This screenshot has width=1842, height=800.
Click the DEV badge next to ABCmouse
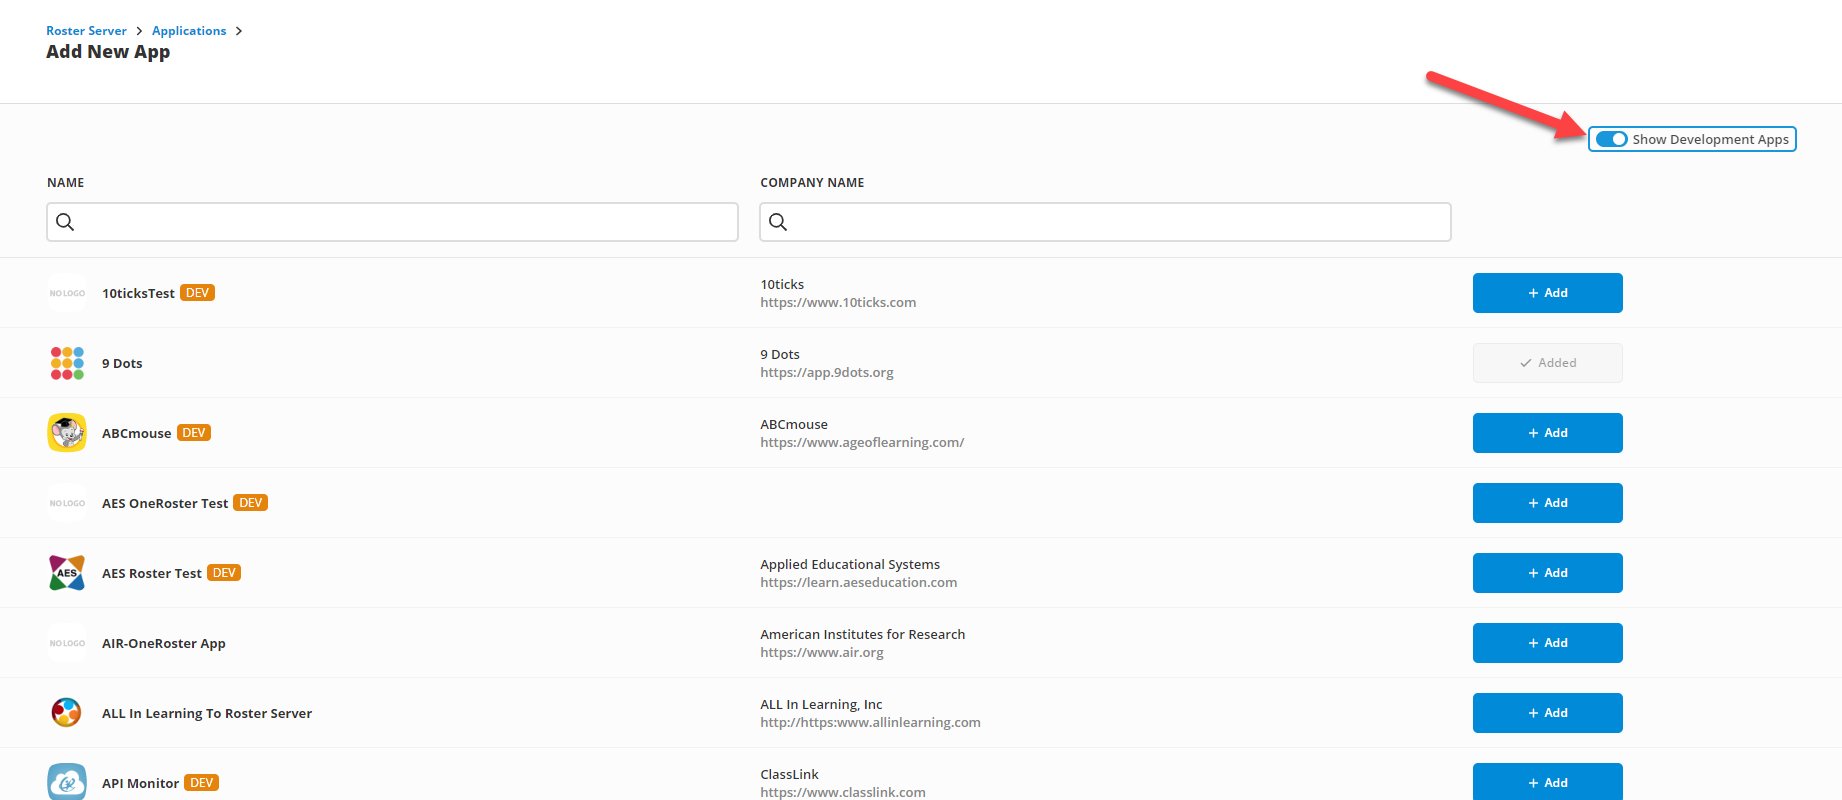(194, 433)
